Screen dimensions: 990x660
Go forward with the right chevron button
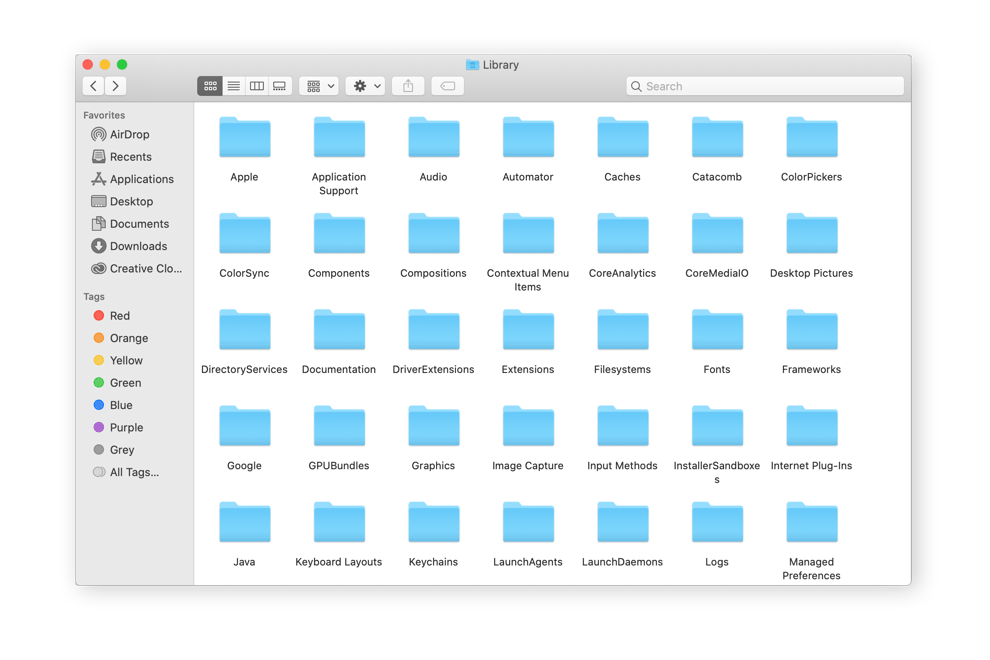(116, 86)
